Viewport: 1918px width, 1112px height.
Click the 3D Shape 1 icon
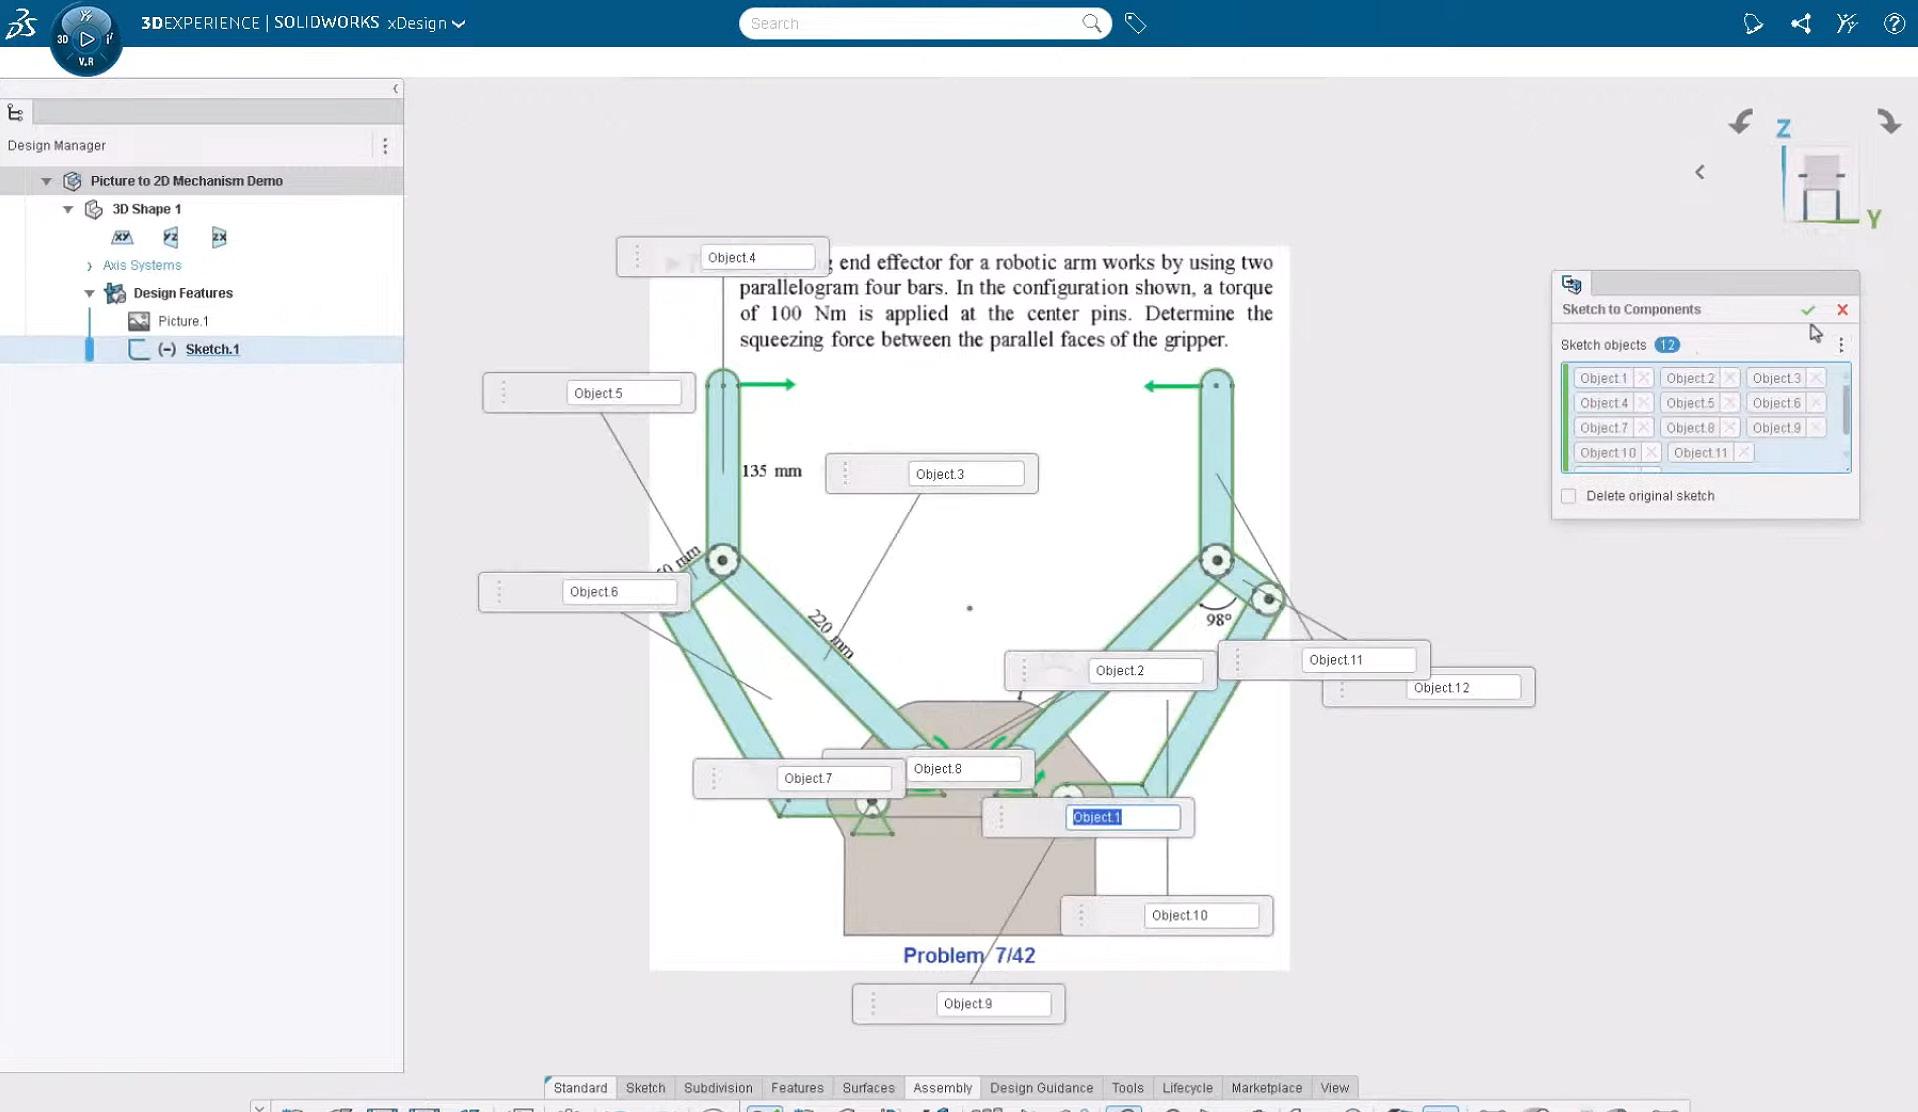pyautogui.click(x=94, y=209)
